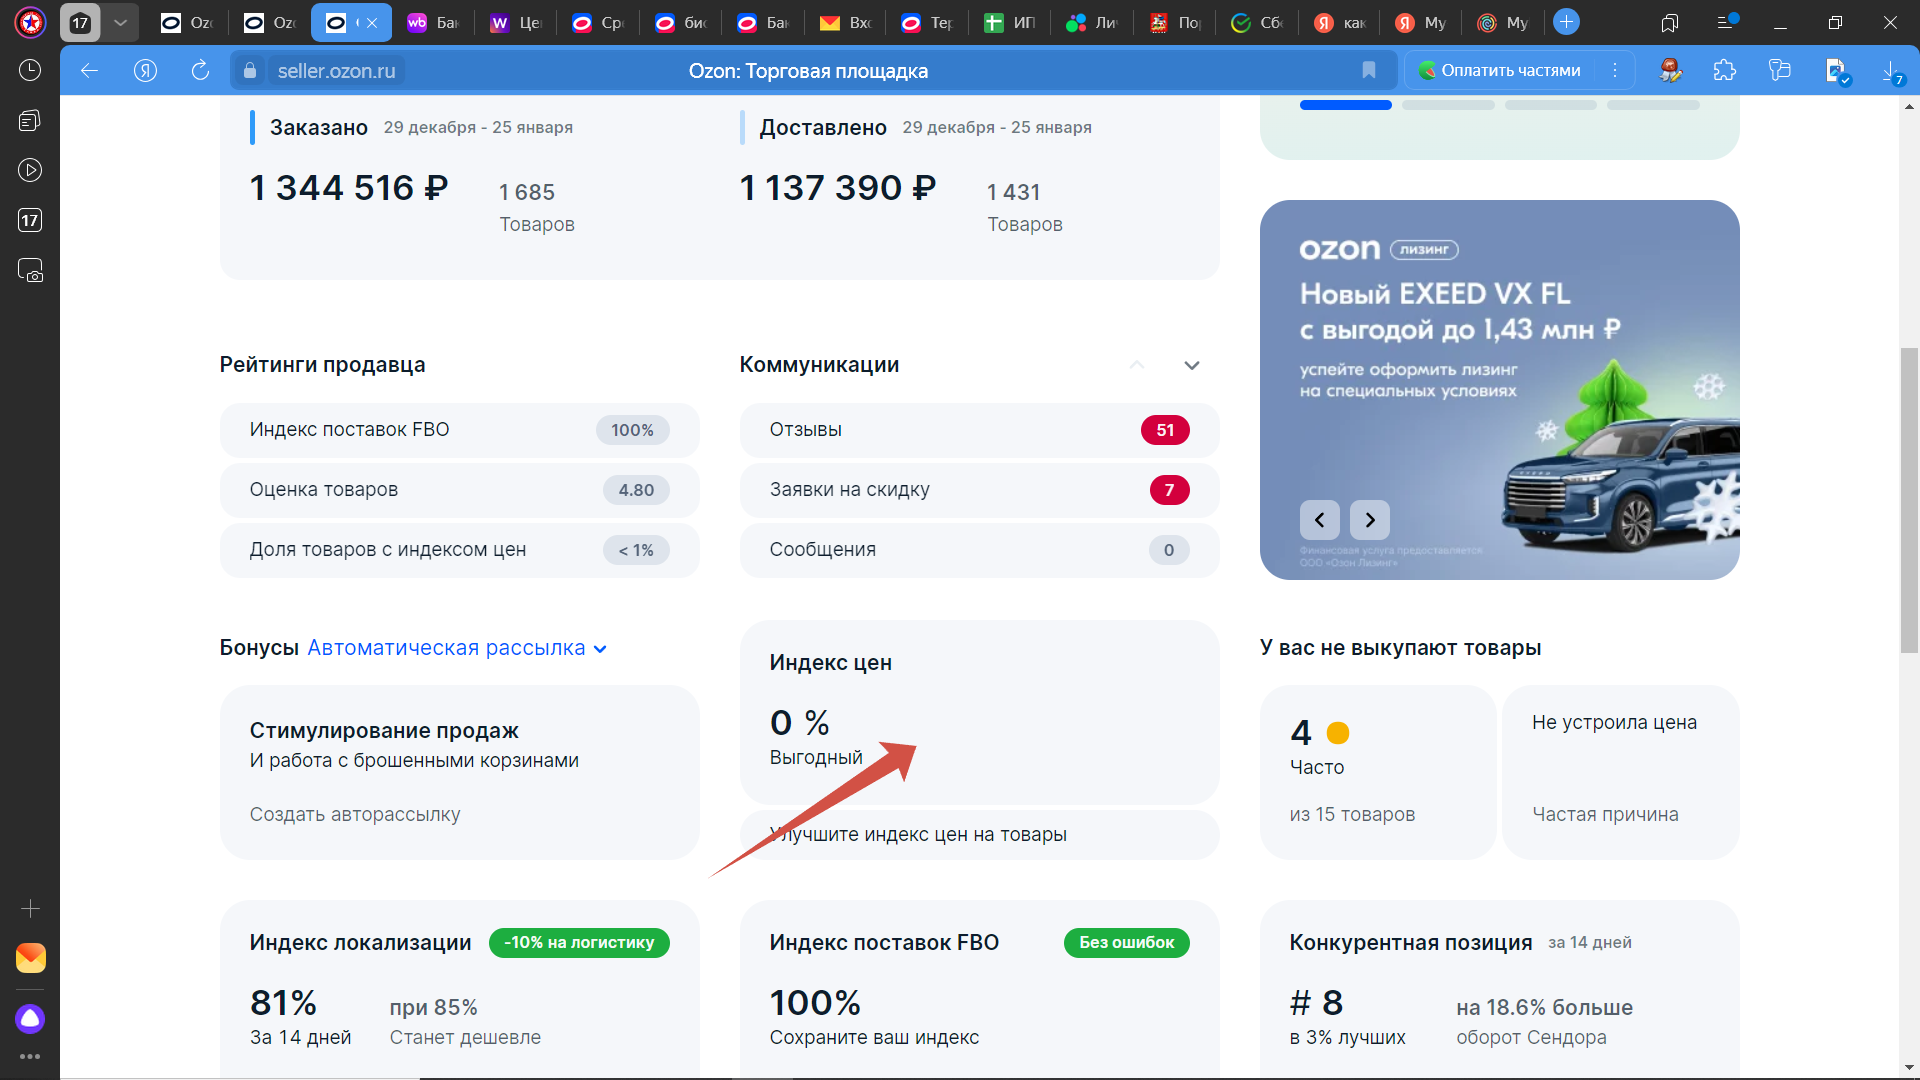
Task: Open the browser history clock icon
Action: tap(30, 70)
